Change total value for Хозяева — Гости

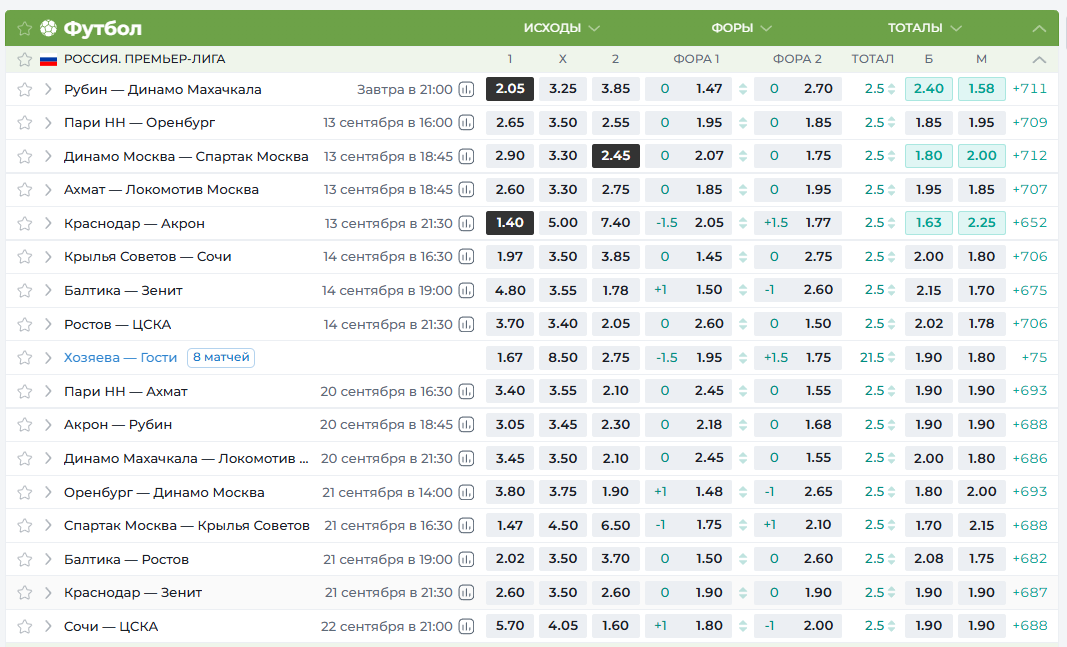pyautogui.click(x=891, y=357)
